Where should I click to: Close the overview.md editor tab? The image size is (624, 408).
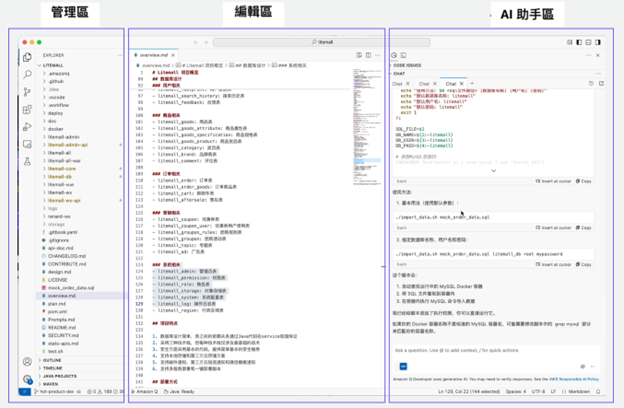173,55
